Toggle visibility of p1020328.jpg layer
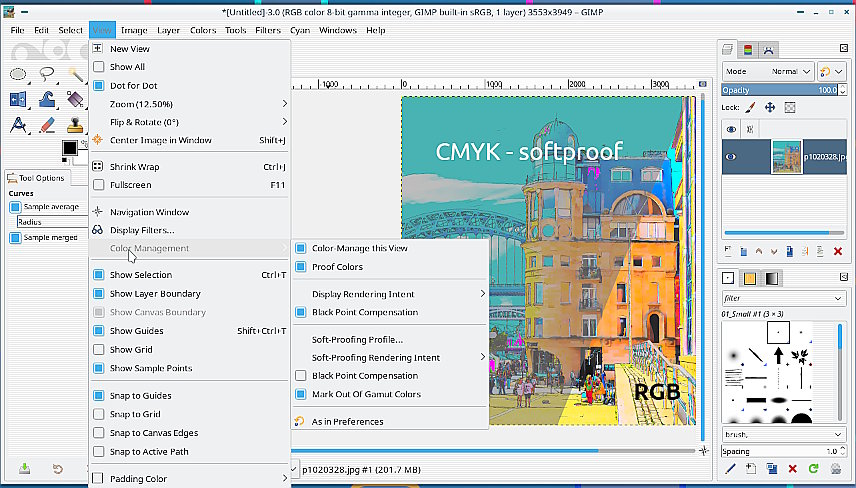856x488 pixels. pyautogui.click(x=731, y=156)
